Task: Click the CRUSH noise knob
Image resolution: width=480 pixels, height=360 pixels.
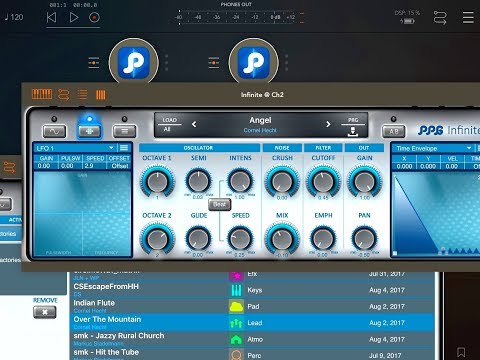Action: pyautogui.click(x=282, y=181)
